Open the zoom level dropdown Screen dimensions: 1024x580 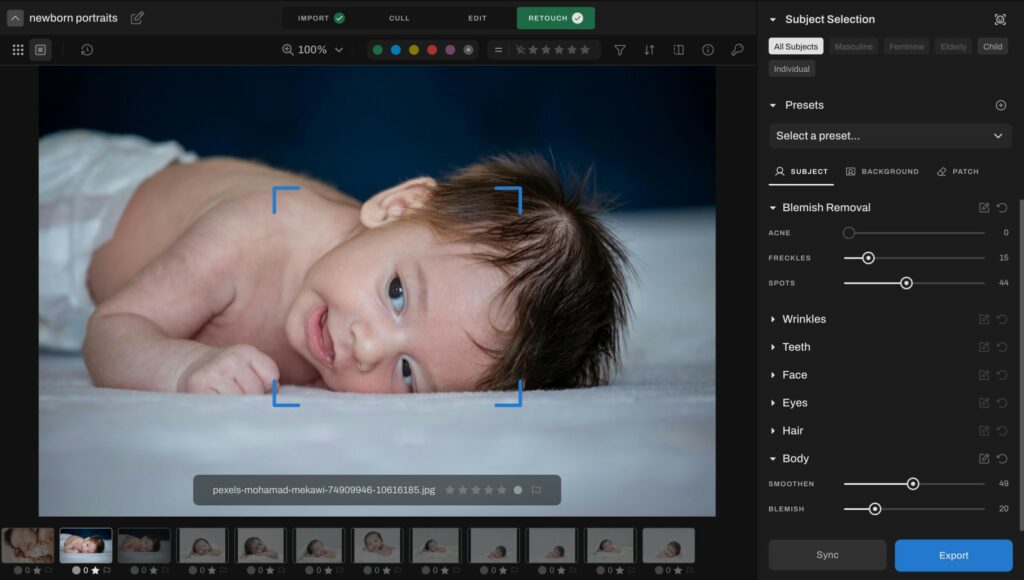tap(313, 48)
